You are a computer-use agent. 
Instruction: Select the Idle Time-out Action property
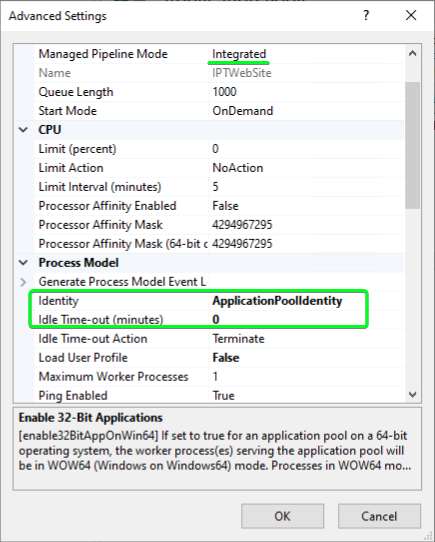93,339
